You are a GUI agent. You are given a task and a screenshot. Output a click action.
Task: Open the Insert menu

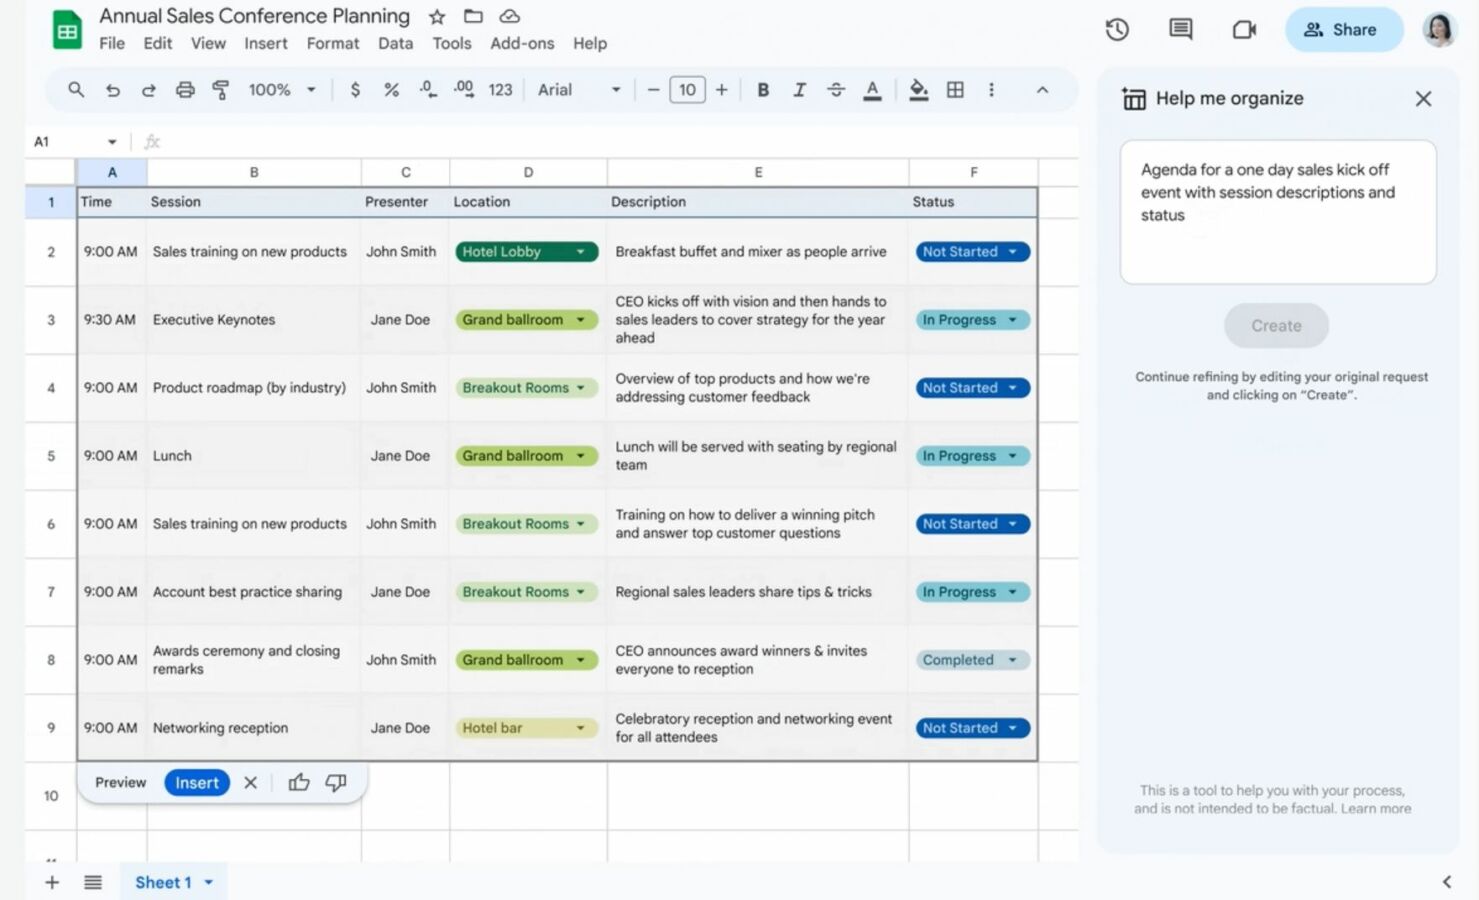[x=265, y=43]
